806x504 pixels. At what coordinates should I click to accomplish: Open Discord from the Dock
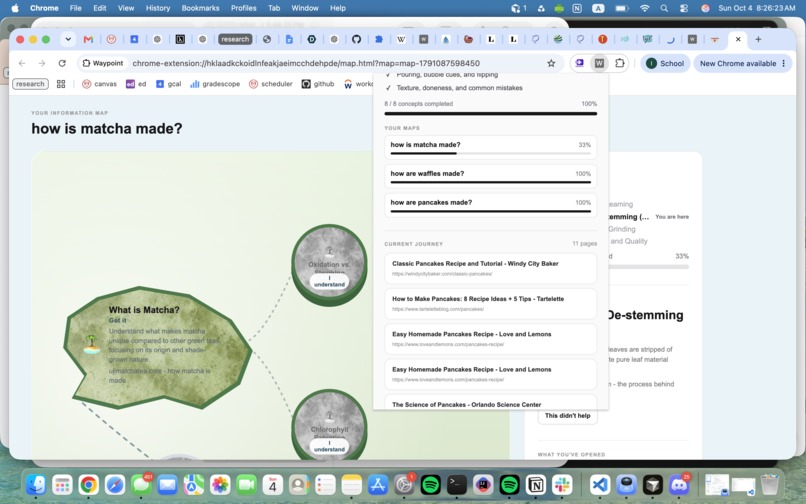[679, 484]
